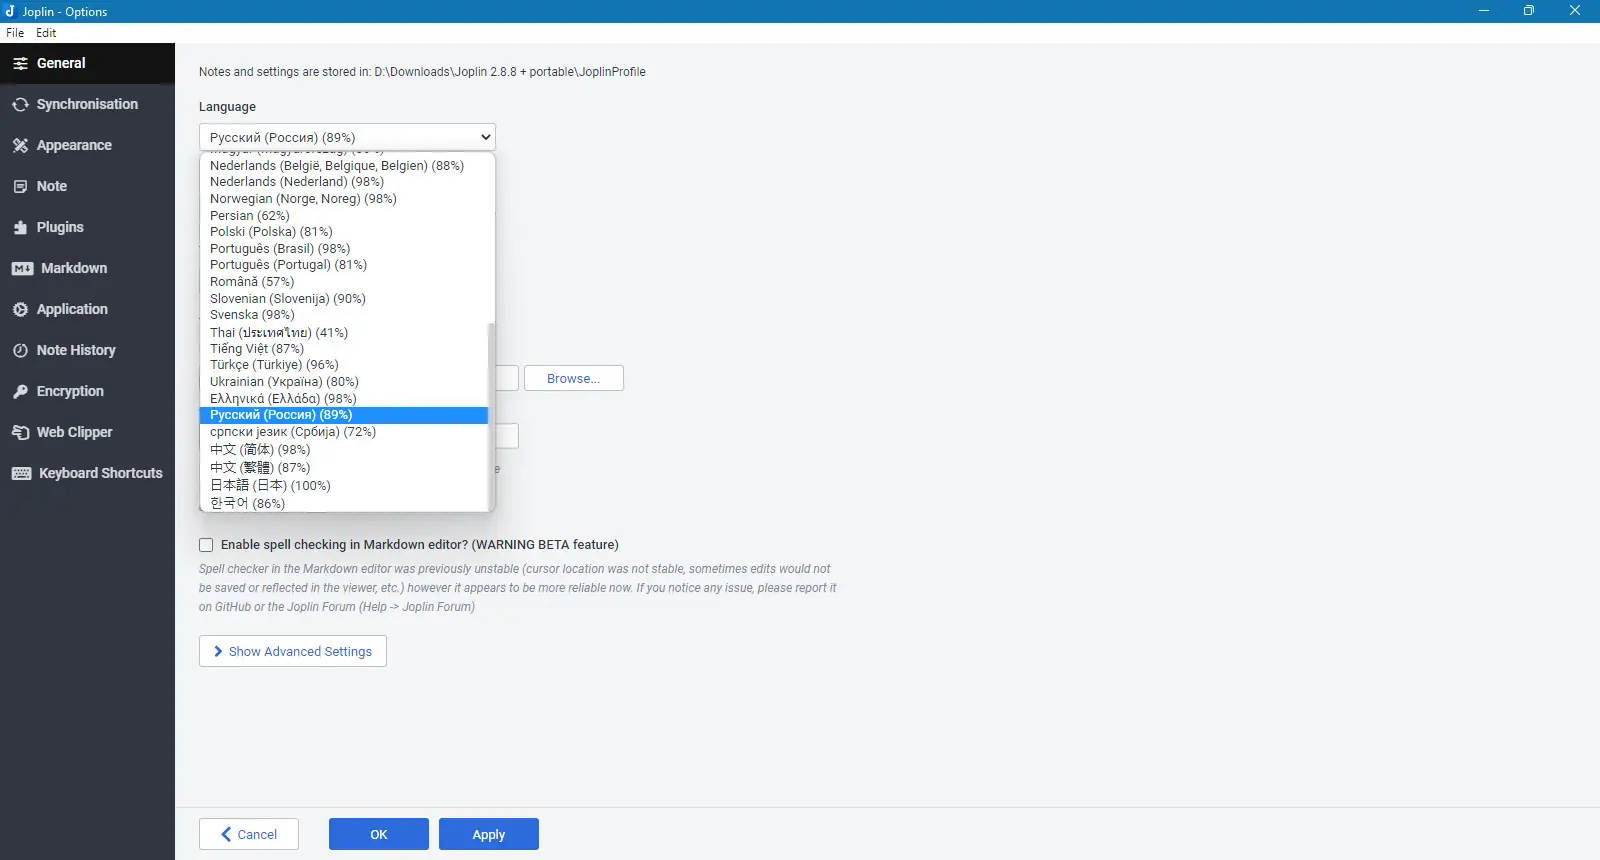Click the Apply button

pos(489,834)
